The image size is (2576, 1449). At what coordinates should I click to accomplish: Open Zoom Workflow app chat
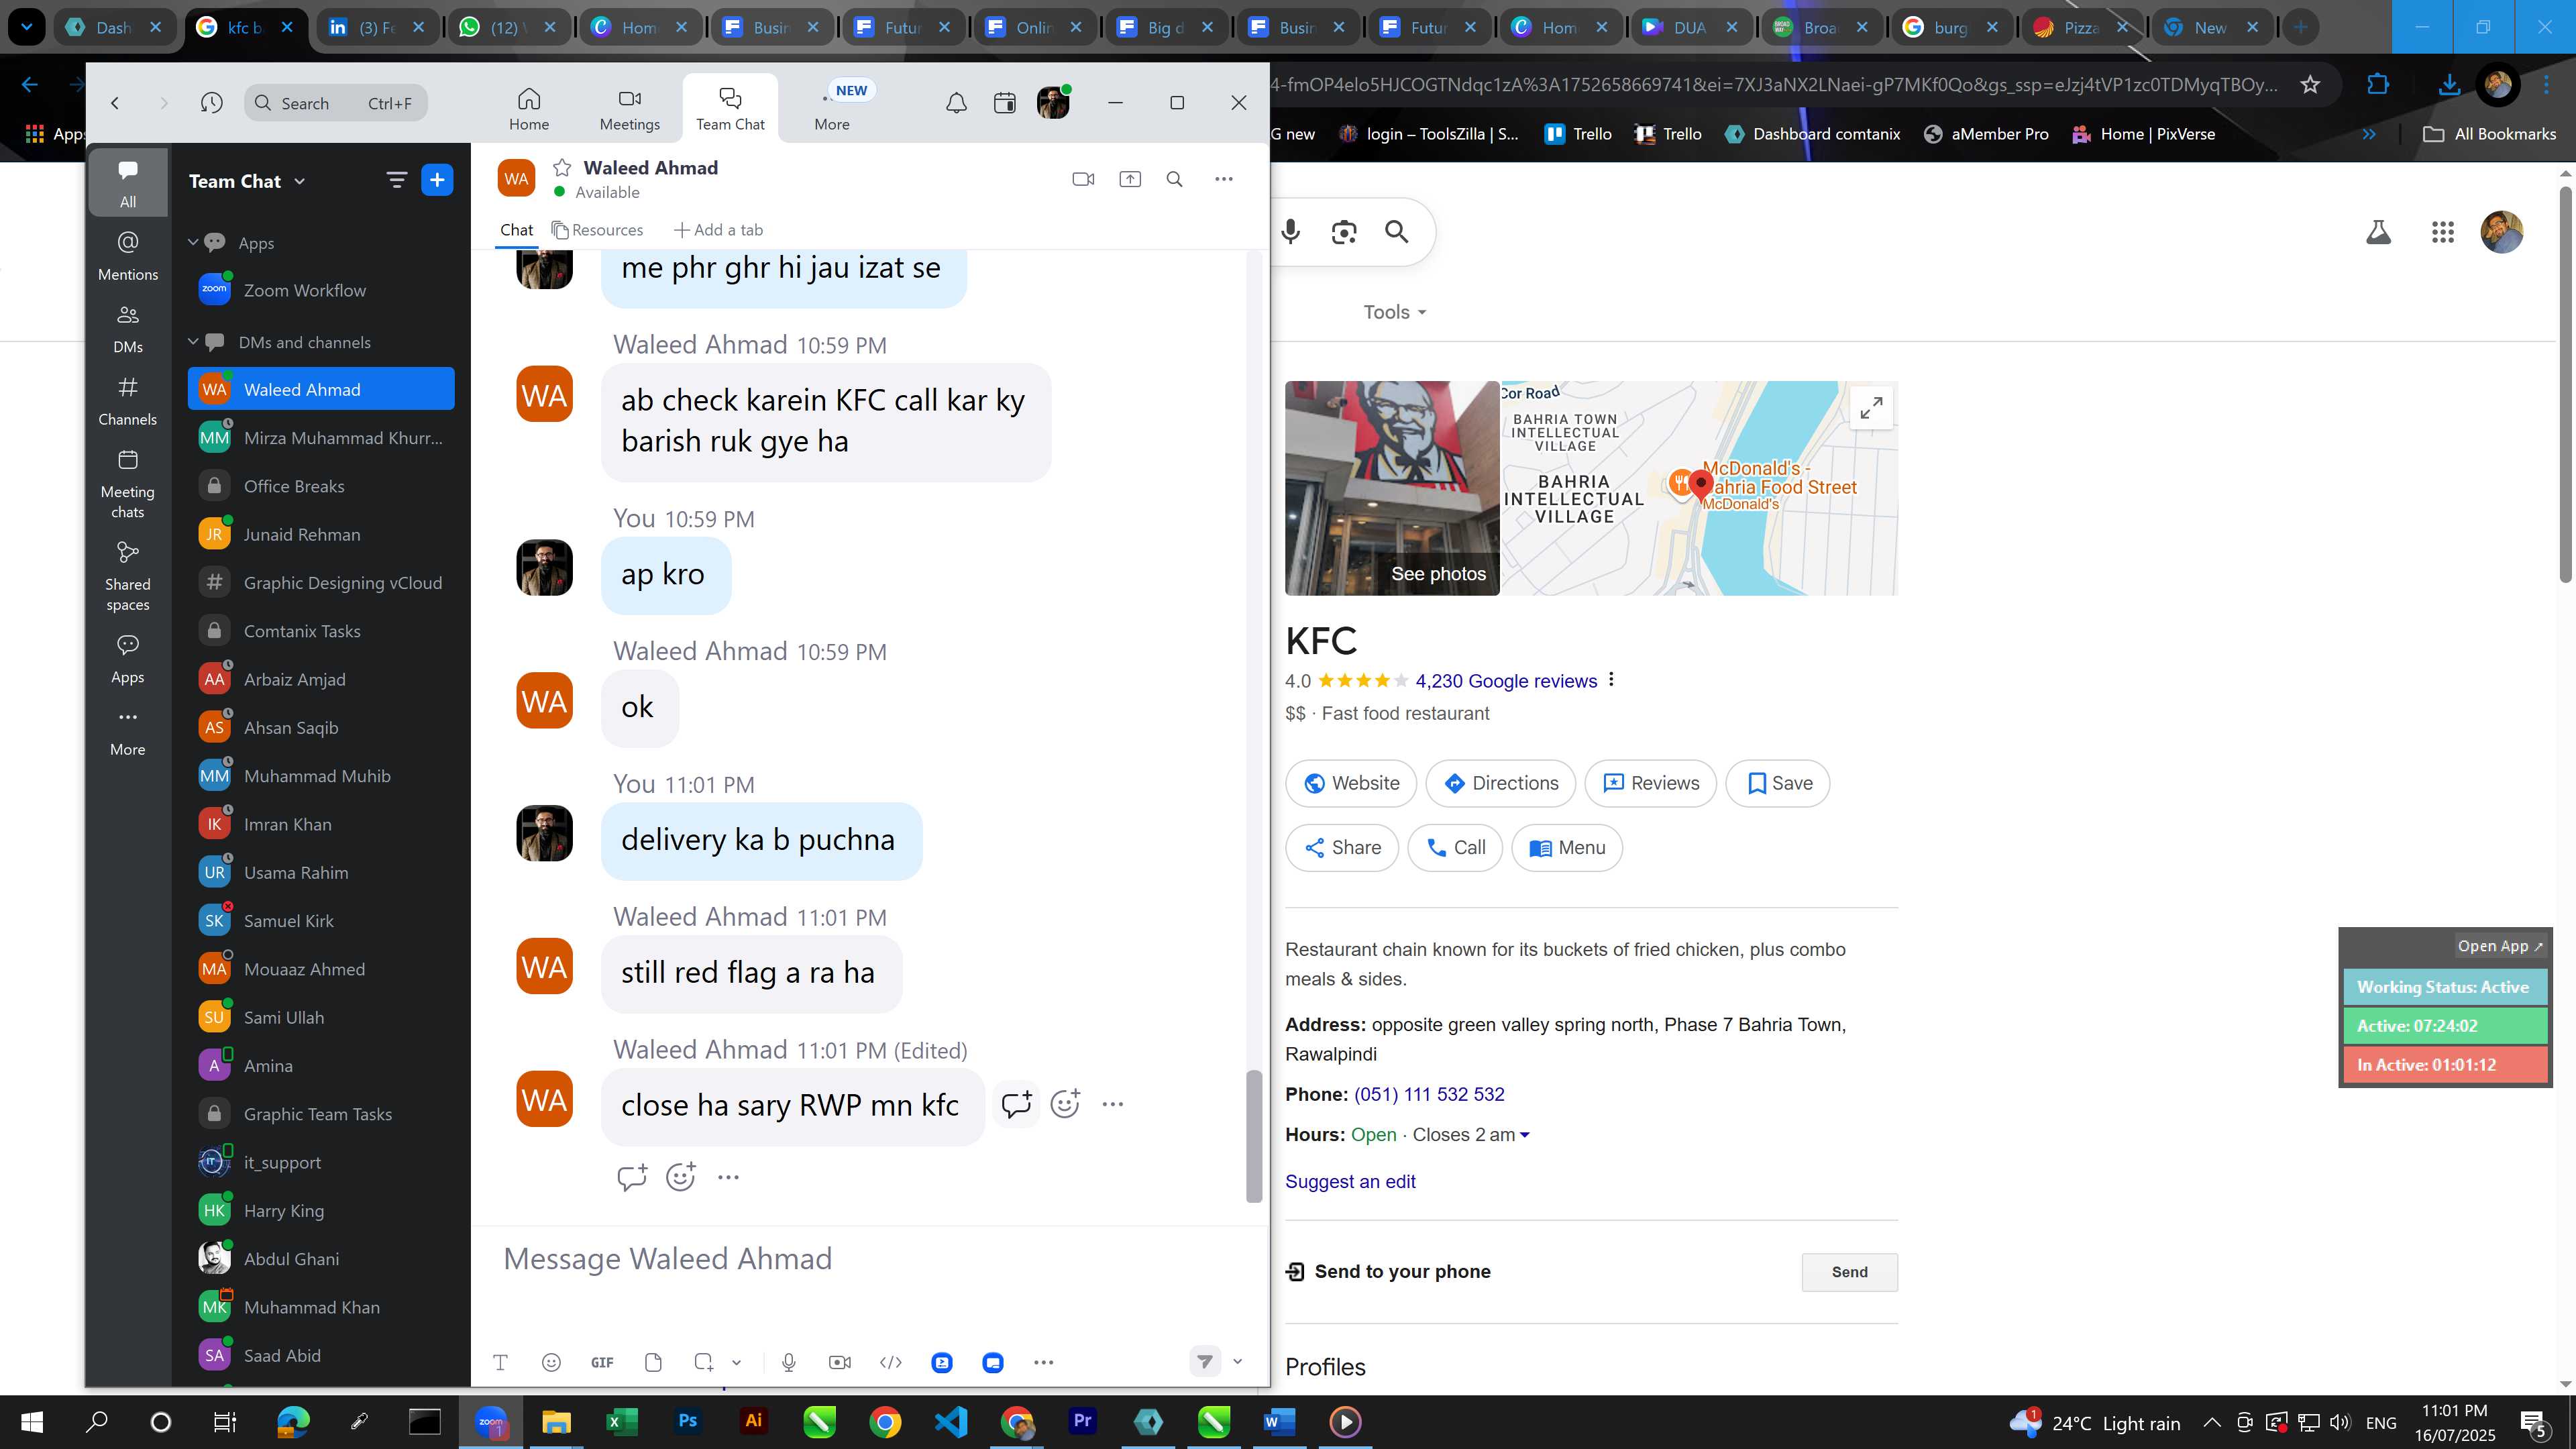[x=321, y=290]
